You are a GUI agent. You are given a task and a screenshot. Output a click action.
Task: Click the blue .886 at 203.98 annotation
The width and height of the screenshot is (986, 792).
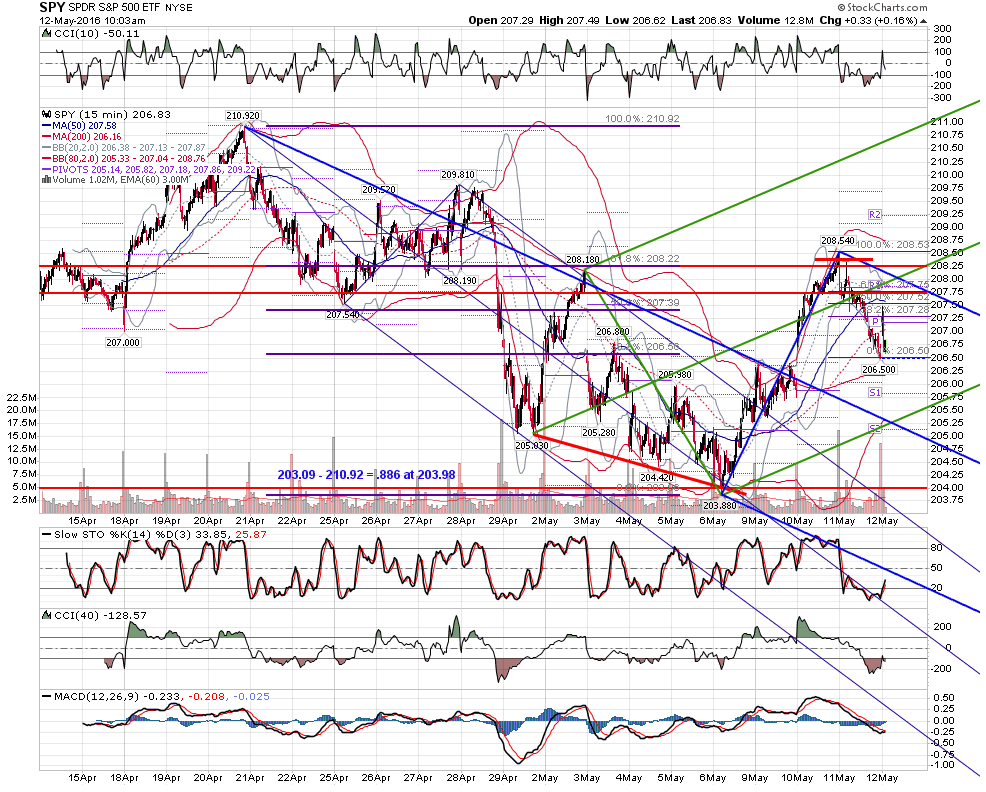click(366, 474)
